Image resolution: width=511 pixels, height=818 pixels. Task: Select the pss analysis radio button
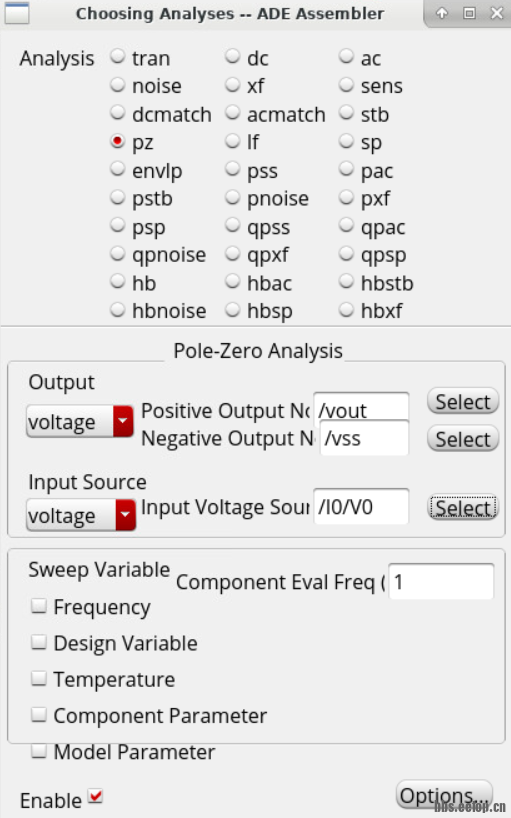(x=232, y=169)
